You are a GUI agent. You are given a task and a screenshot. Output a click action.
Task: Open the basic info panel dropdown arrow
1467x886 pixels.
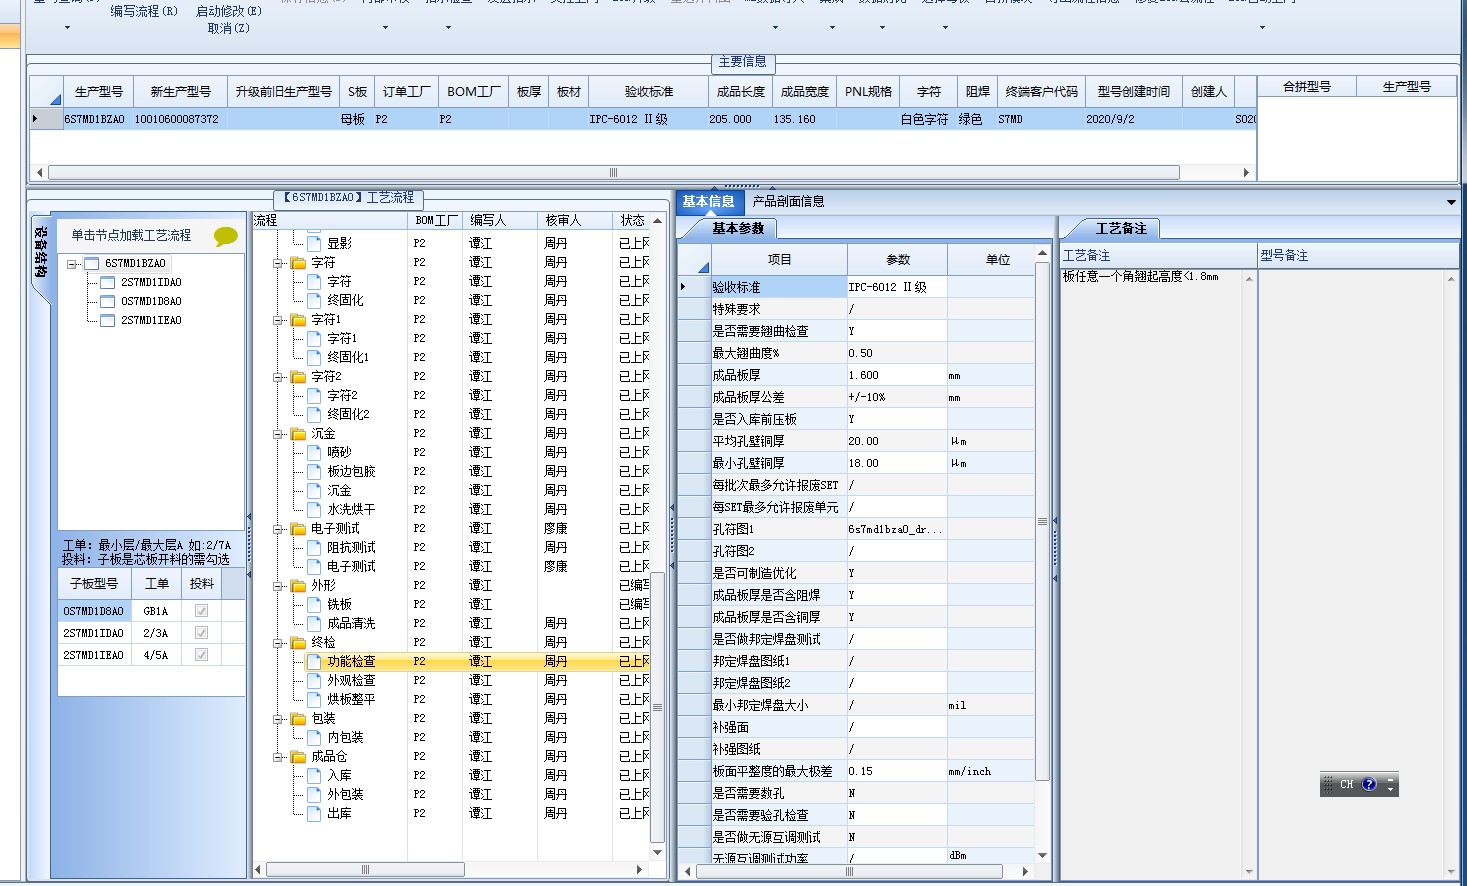[1451, 202]
